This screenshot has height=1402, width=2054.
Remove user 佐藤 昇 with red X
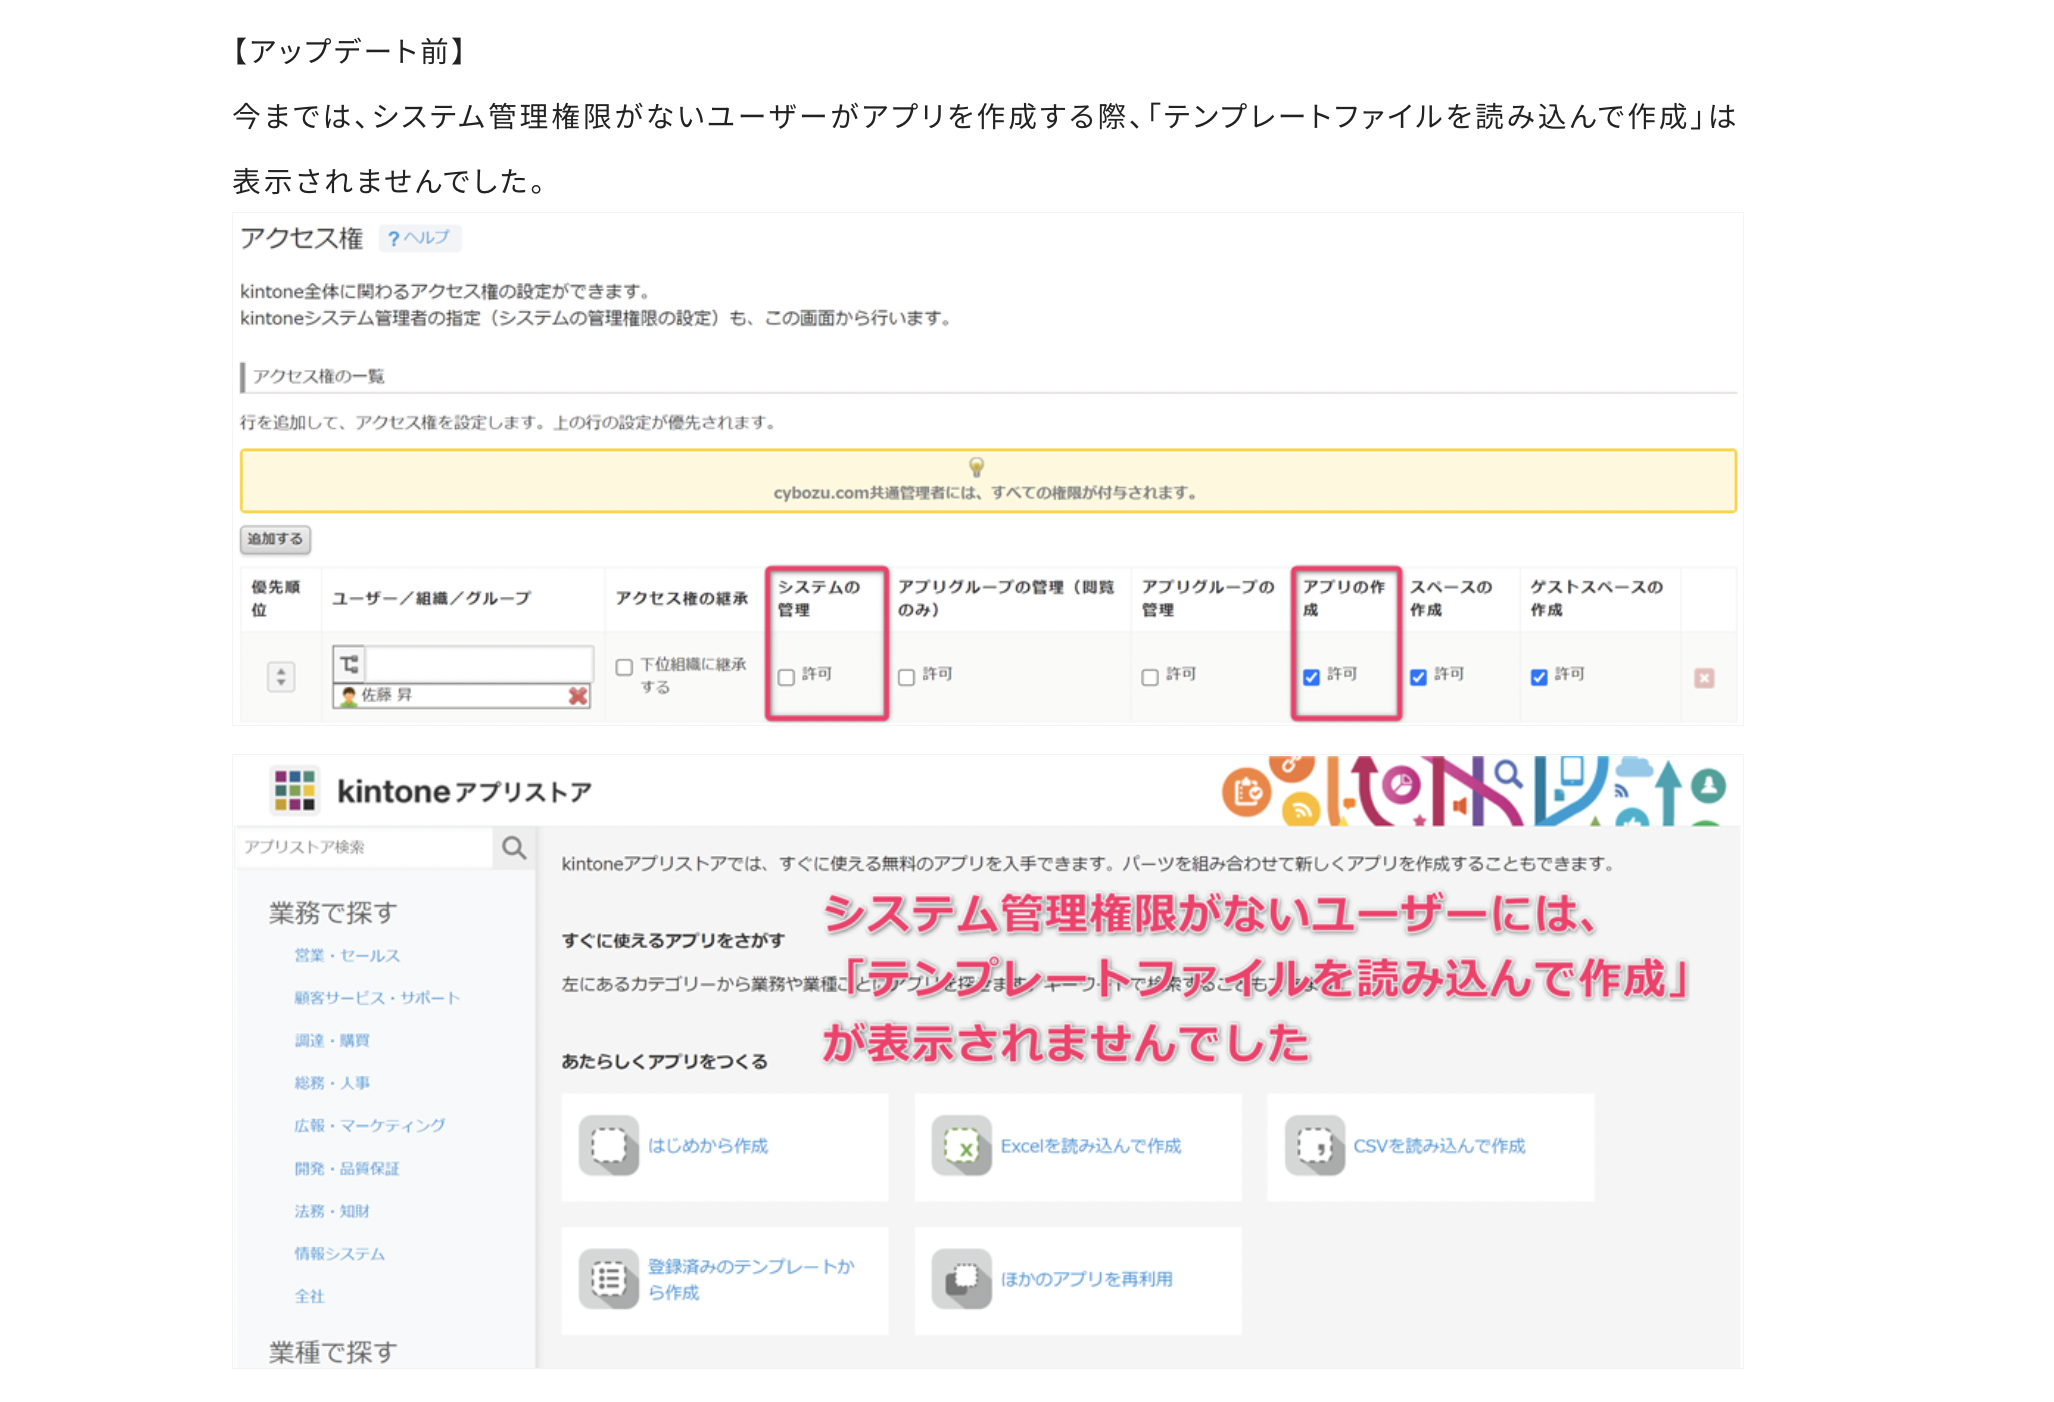(578, 696)
